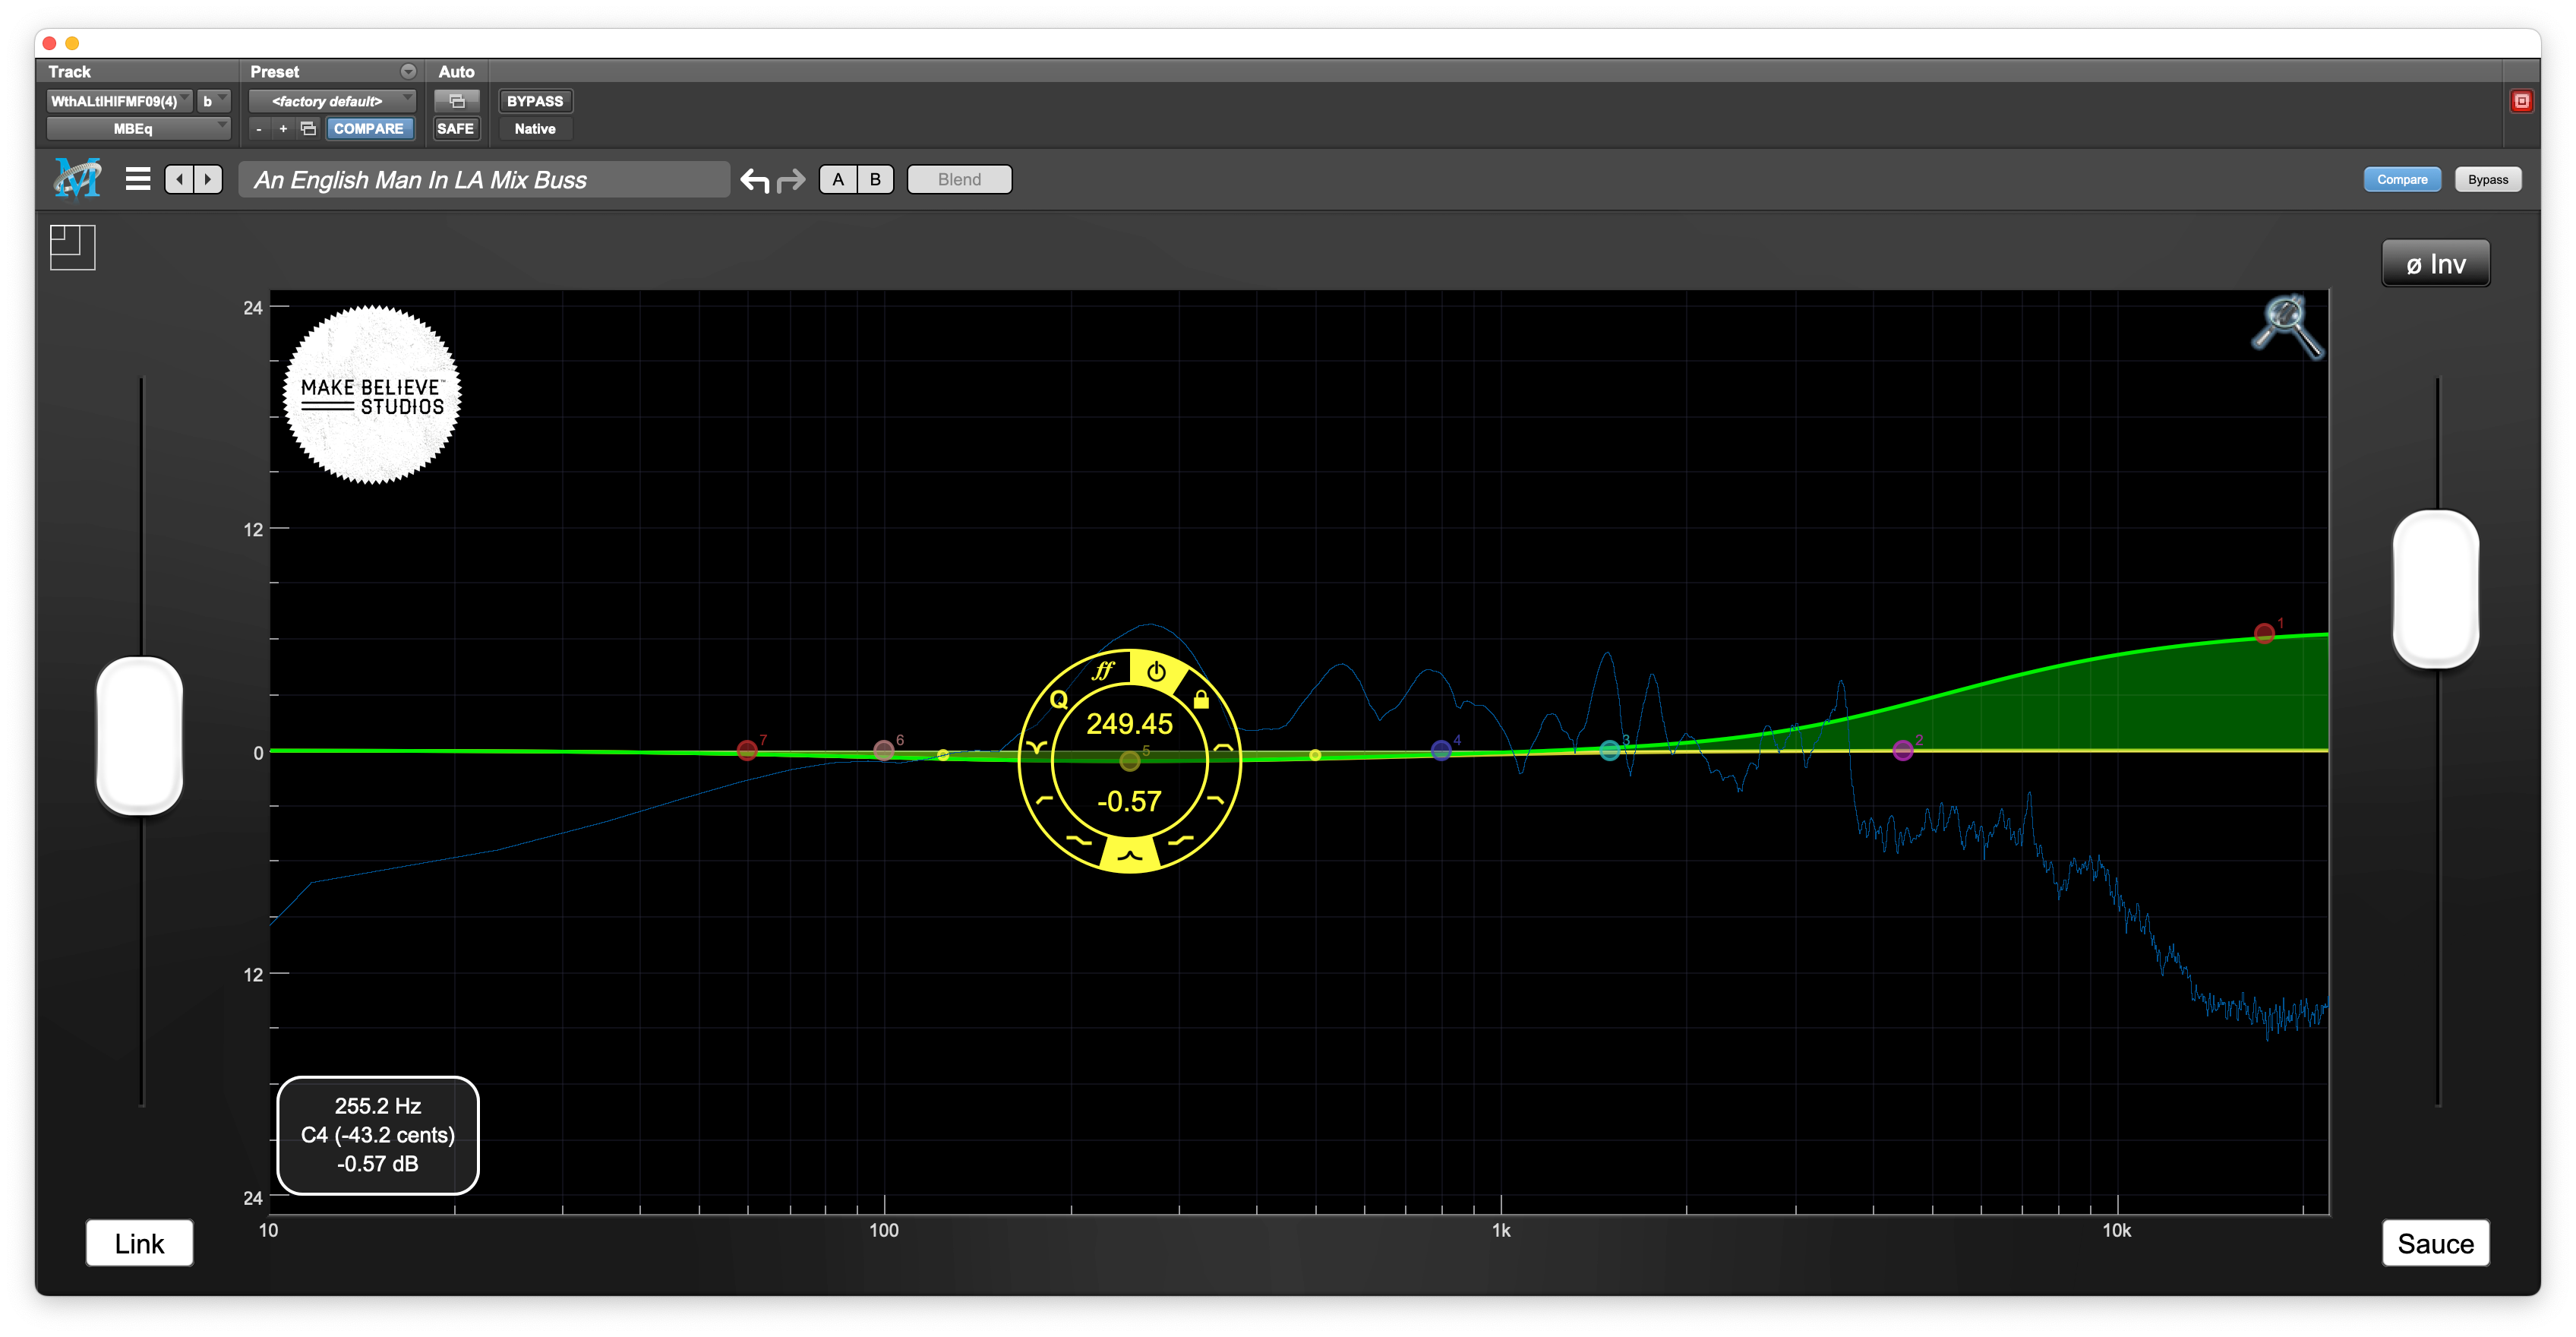
Task: Click the blue Compare button at top right
Action: (x=2401, y=179)
